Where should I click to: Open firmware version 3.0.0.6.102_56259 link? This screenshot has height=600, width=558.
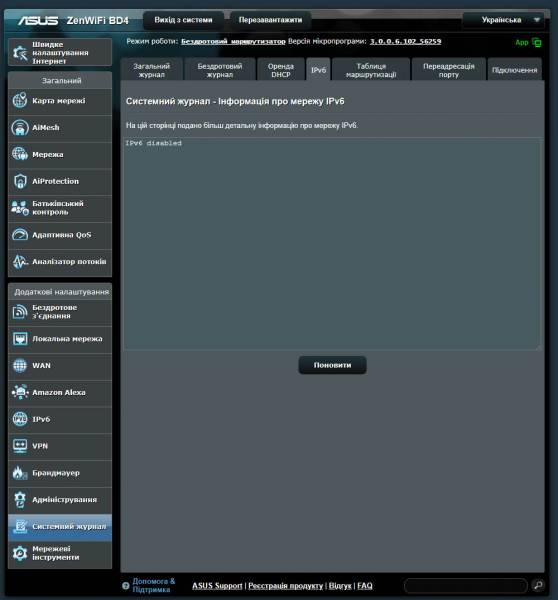tap(405, 41)
